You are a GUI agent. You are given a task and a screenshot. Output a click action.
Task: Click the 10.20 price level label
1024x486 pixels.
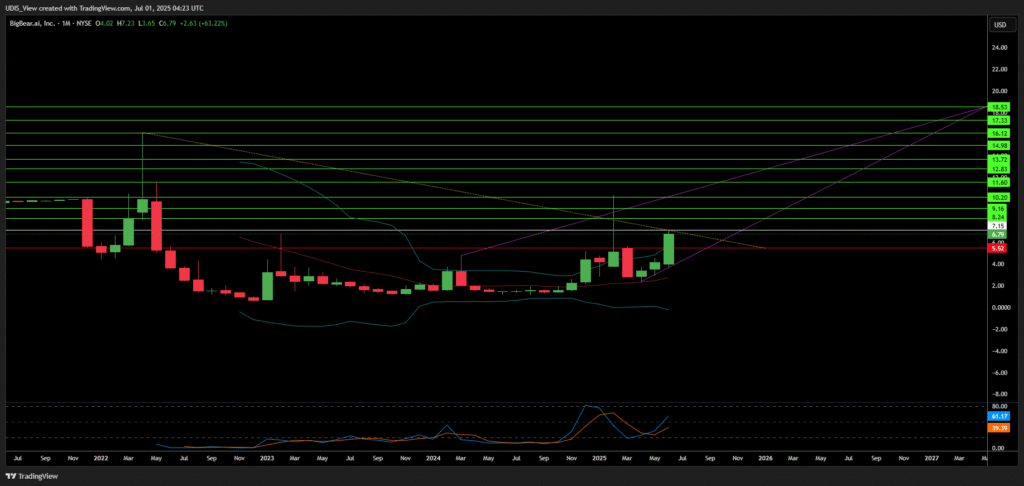[998, 198]
